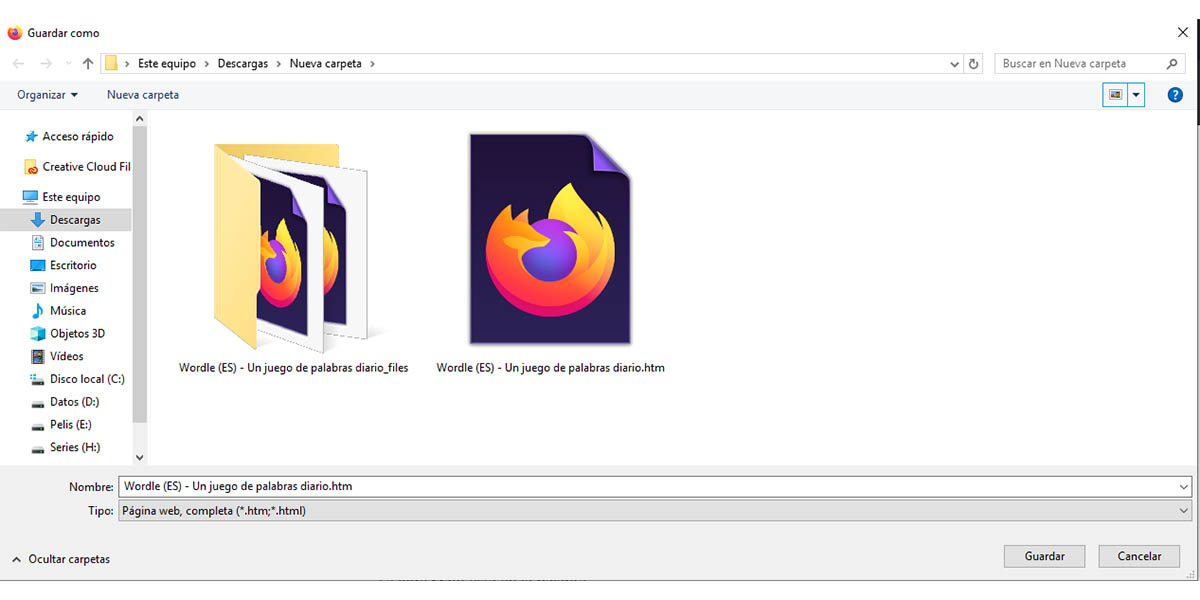
Task: Open the recent locations dropdown arrow
Action: (68, 64)
